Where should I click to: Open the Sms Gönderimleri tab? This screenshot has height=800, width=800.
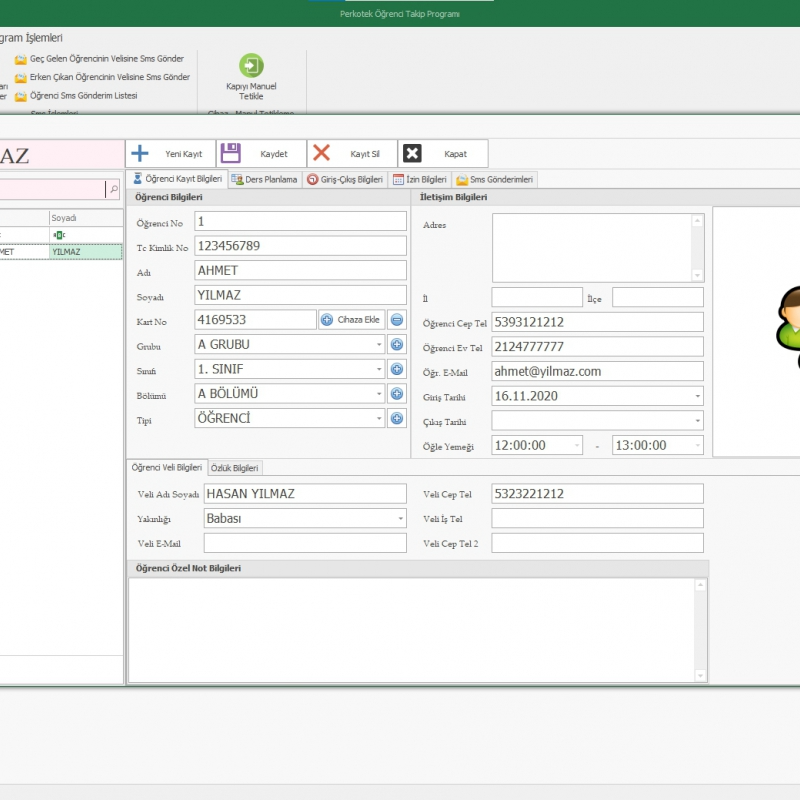[495, 180]
